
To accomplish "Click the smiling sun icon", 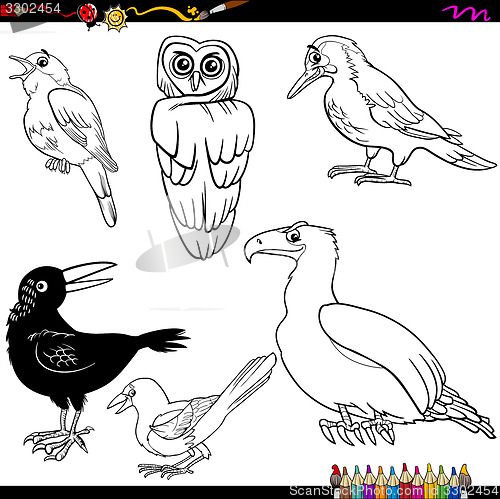I will point(115,18).
